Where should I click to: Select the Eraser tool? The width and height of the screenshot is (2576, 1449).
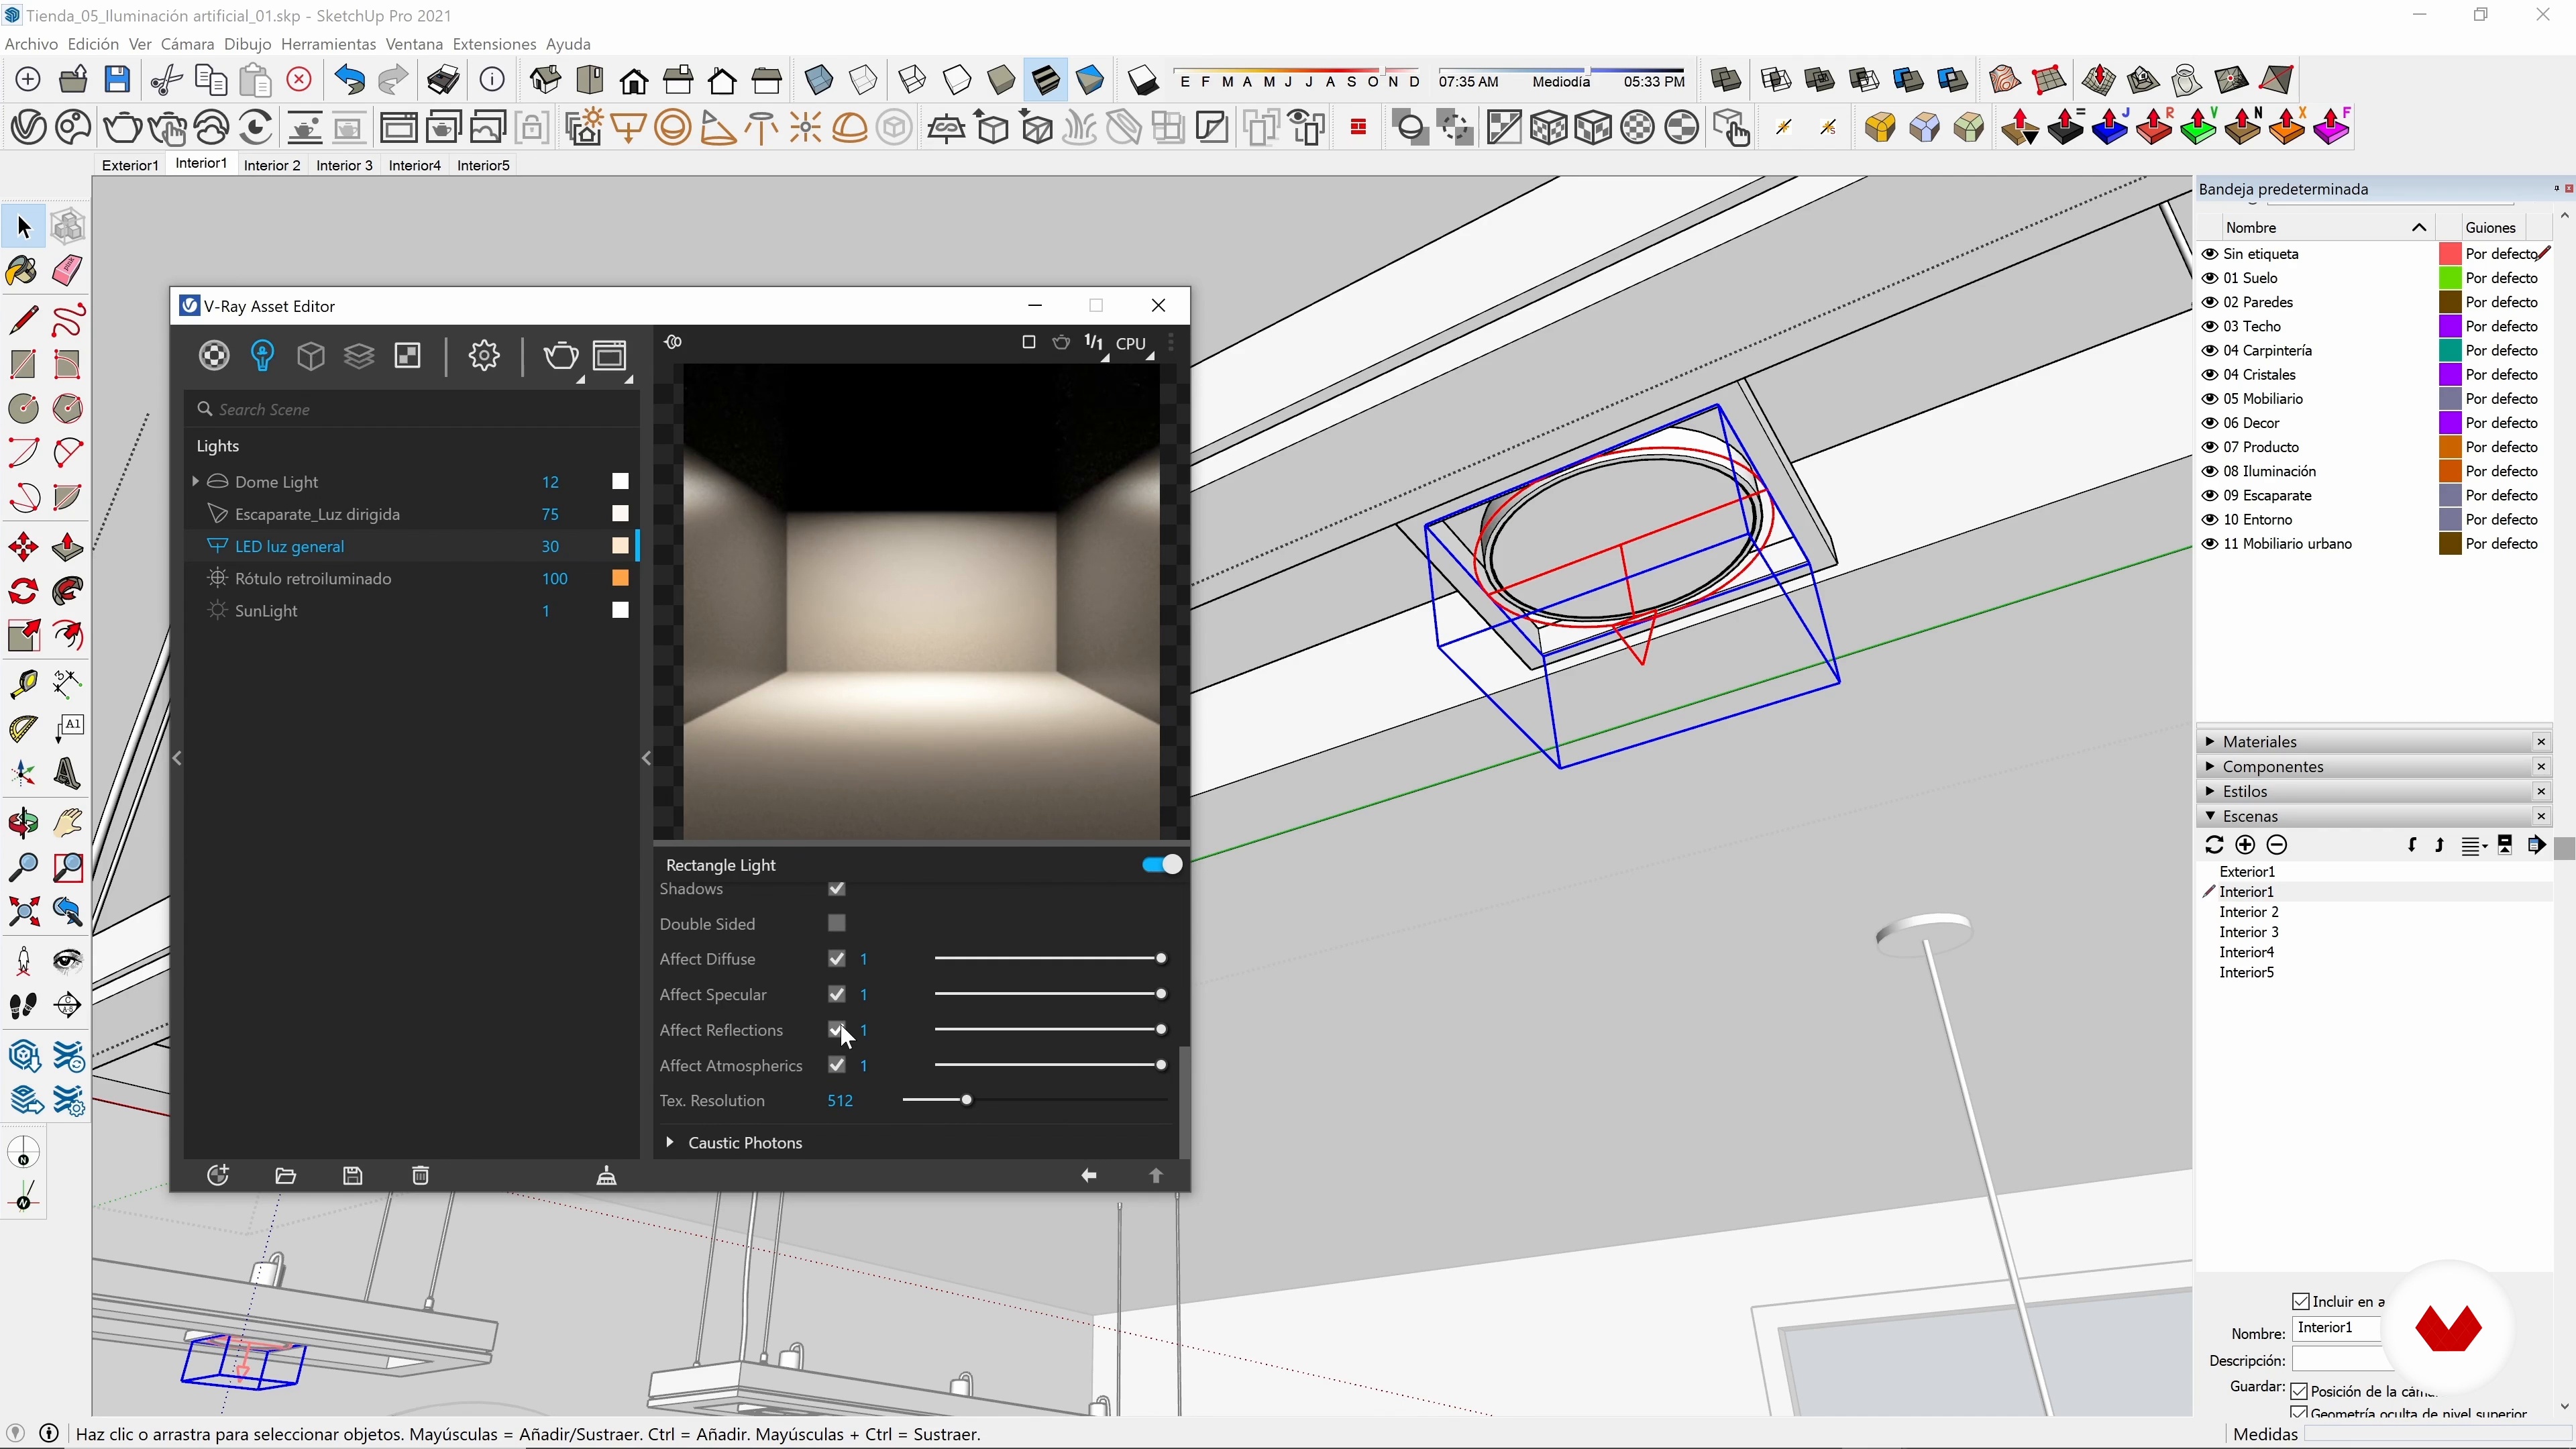tap(67, 271)
